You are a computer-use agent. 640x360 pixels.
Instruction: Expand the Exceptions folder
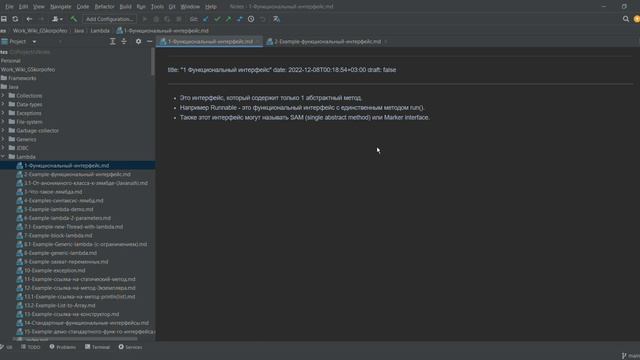click(3, 113)
